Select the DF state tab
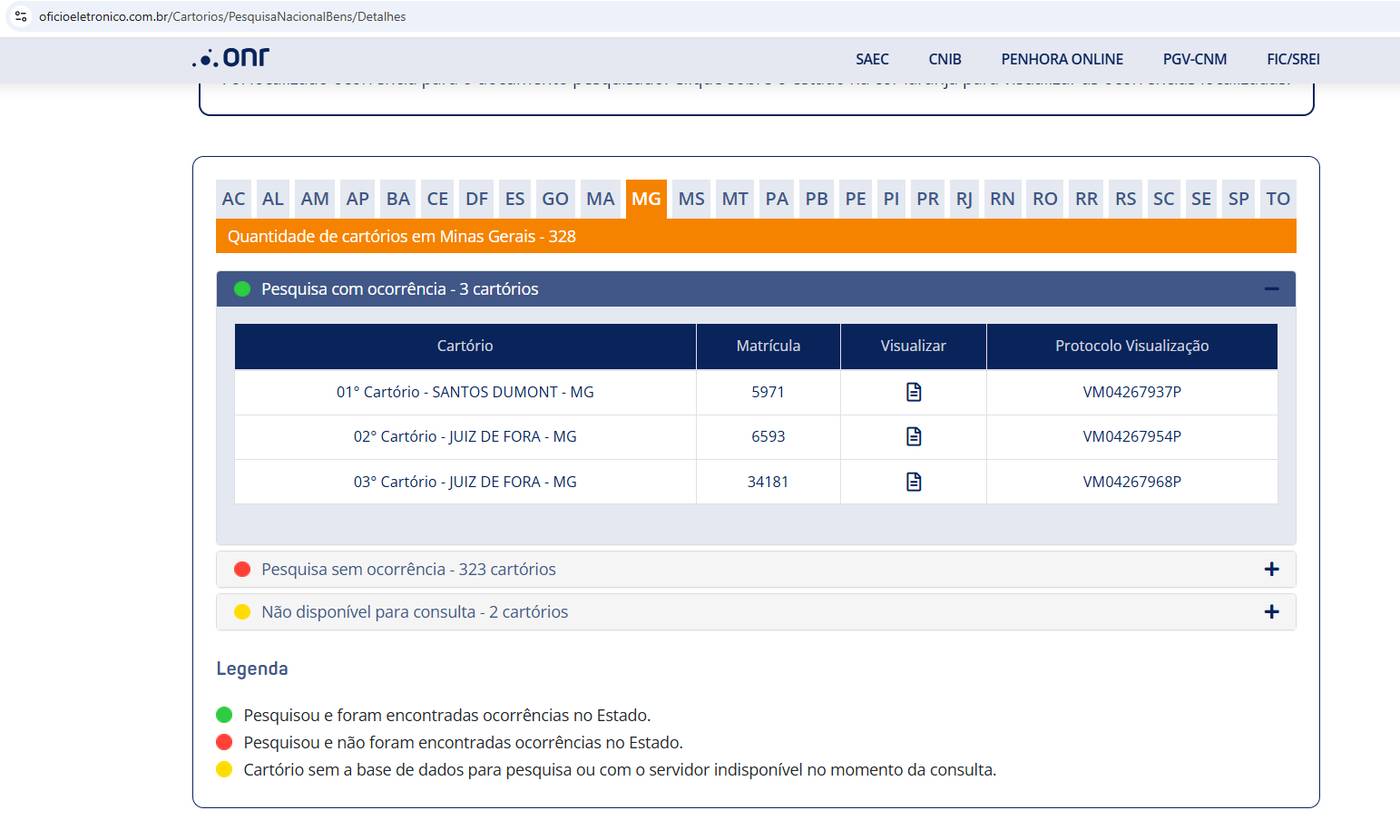Screen dimensions: 1400x820 pyautogui.click(x=477, y=199)
